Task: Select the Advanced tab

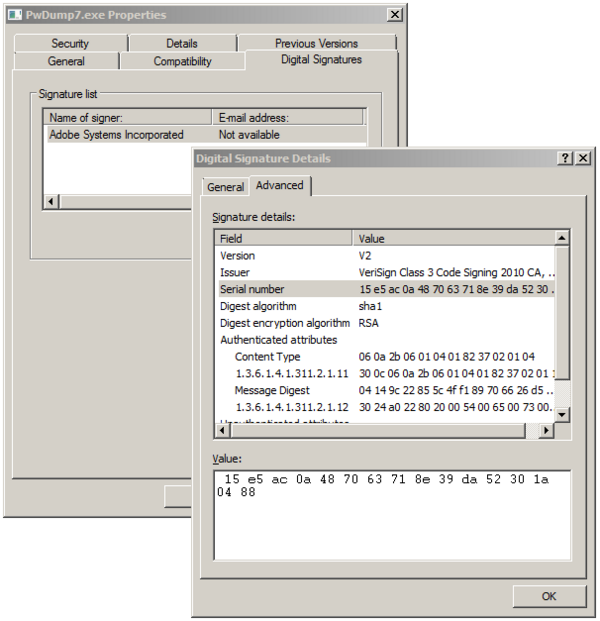Action: coord(280,186)
